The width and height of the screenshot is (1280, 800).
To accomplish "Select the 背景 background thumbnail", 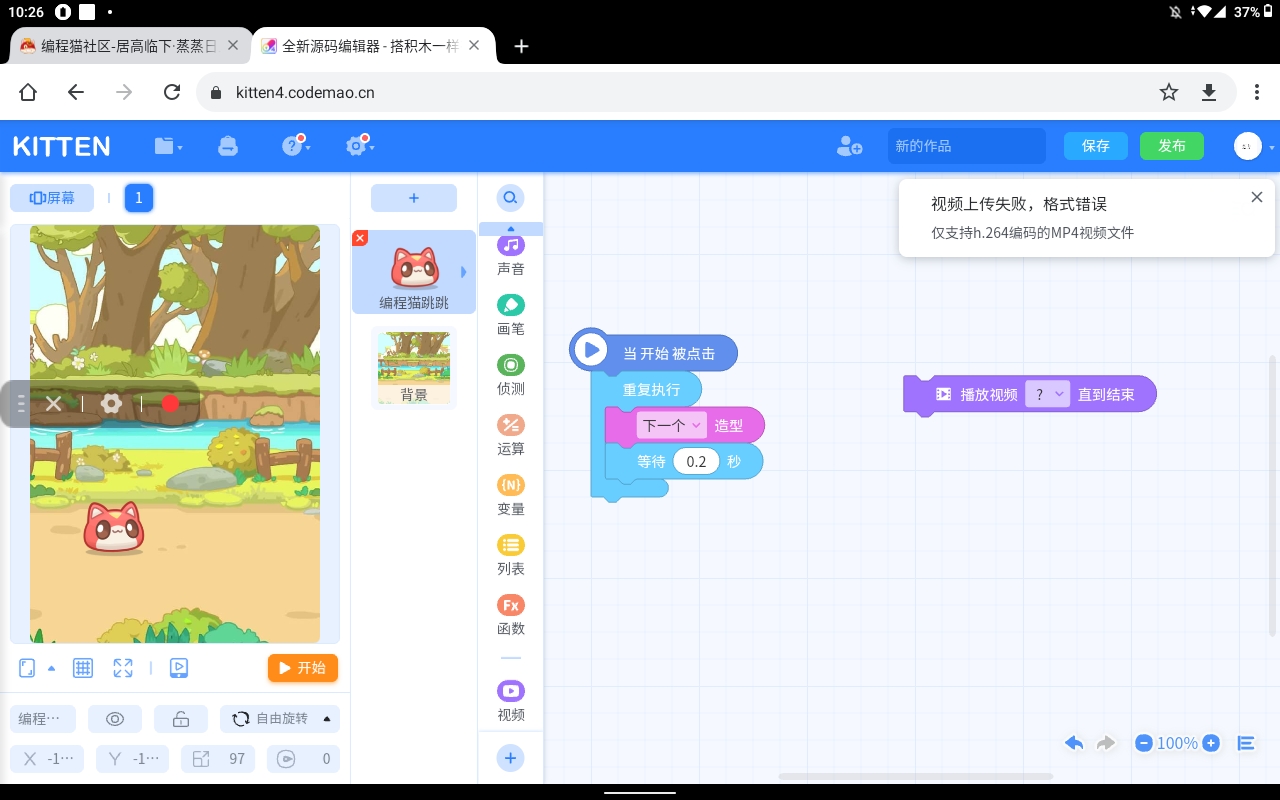I will pyautogui.click(x=414, y=367).
